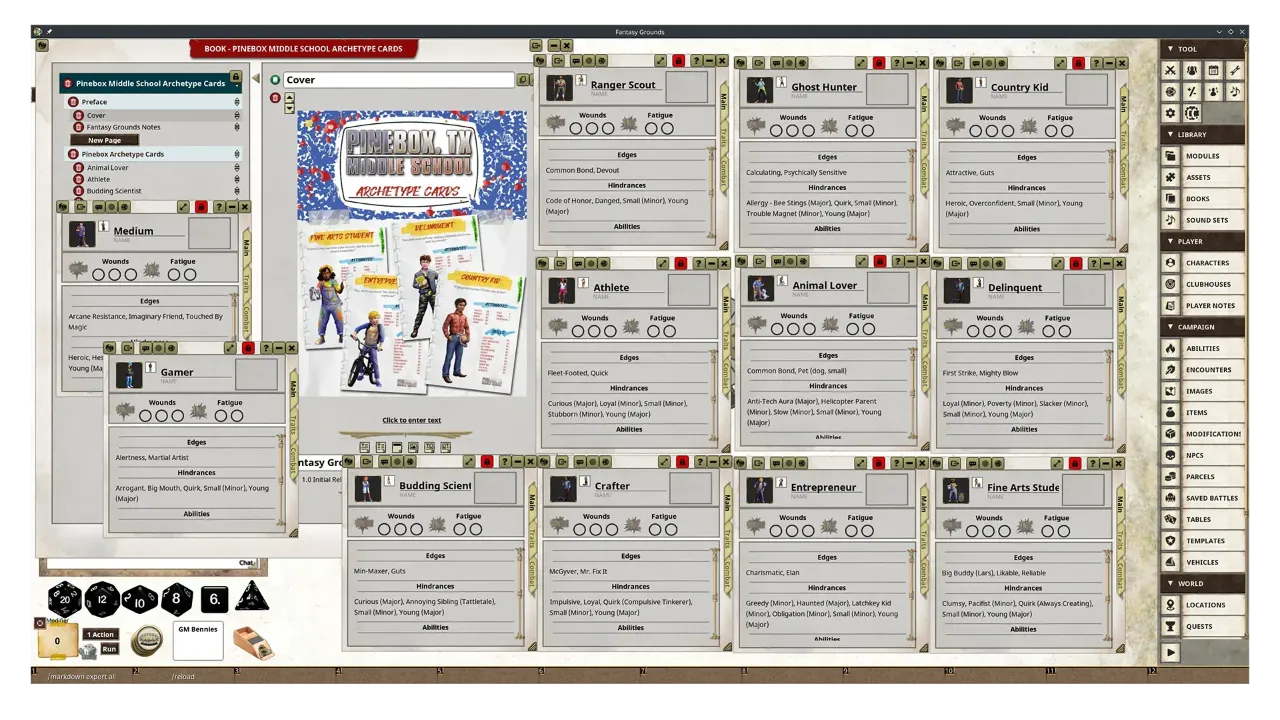This screenshot has width=1280, height=720.
Task: Click hotkey slot /markdown export all
Action: coord(83,677)
